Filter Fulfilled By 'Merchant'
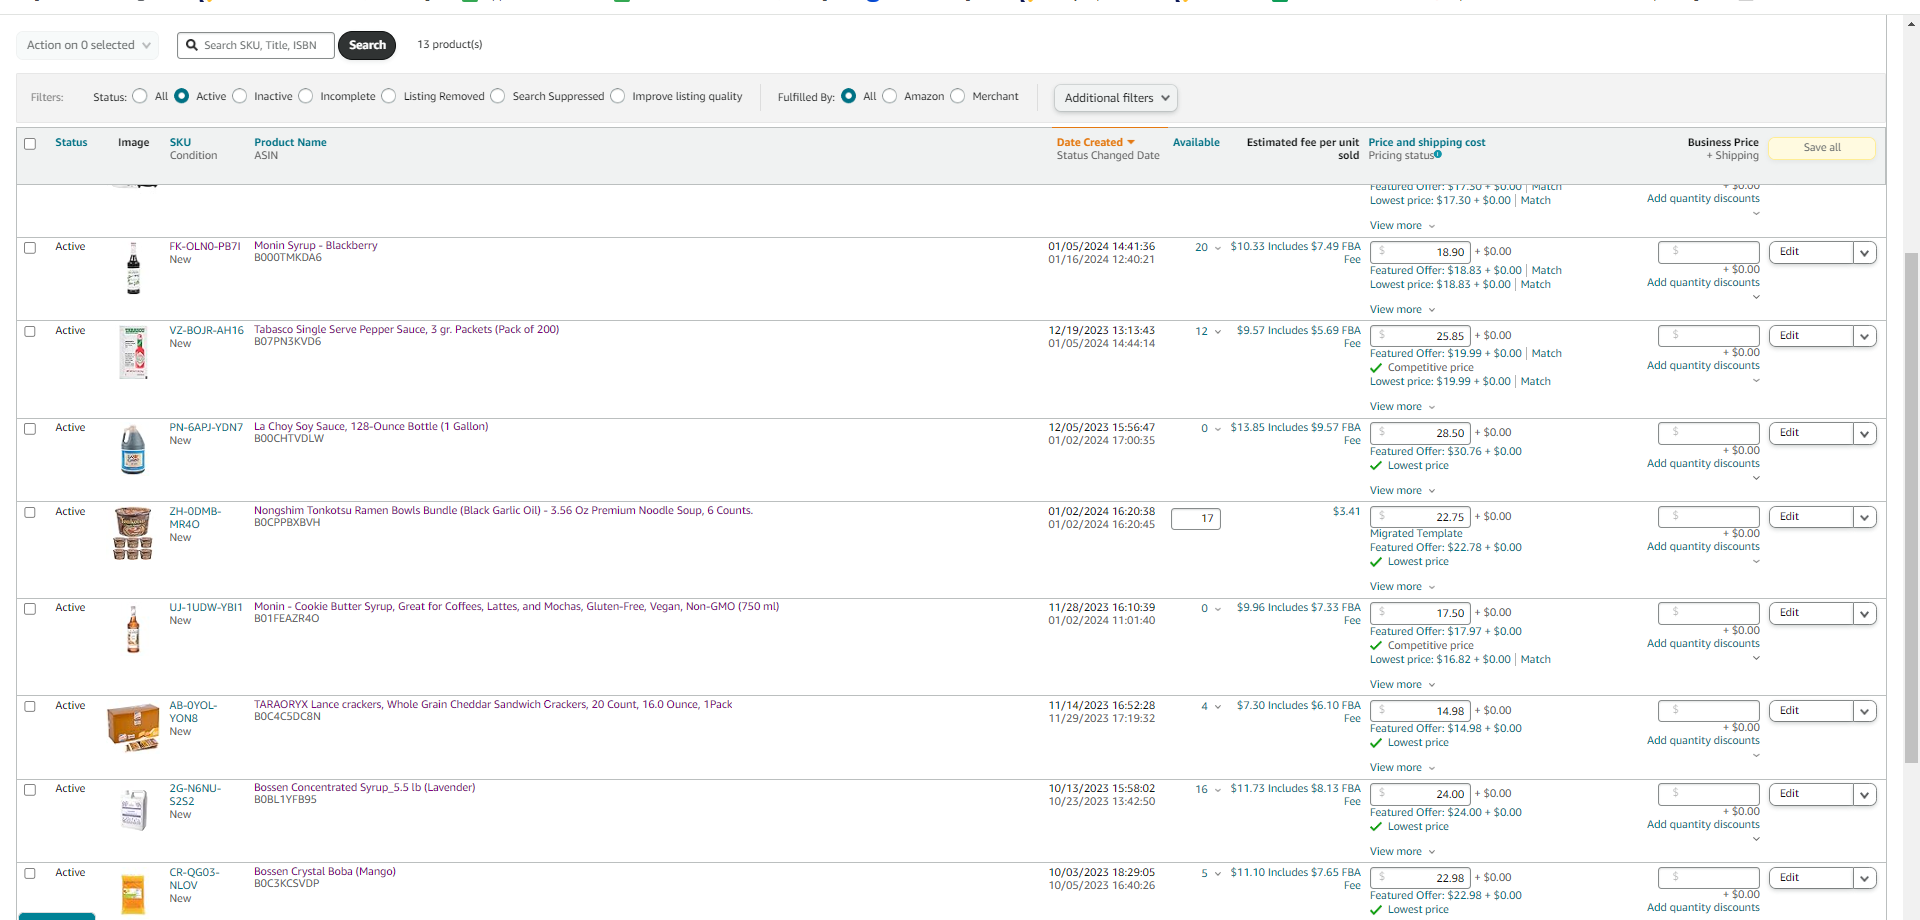This screenshot has height=920, width=1920. (x=958, y=96)
